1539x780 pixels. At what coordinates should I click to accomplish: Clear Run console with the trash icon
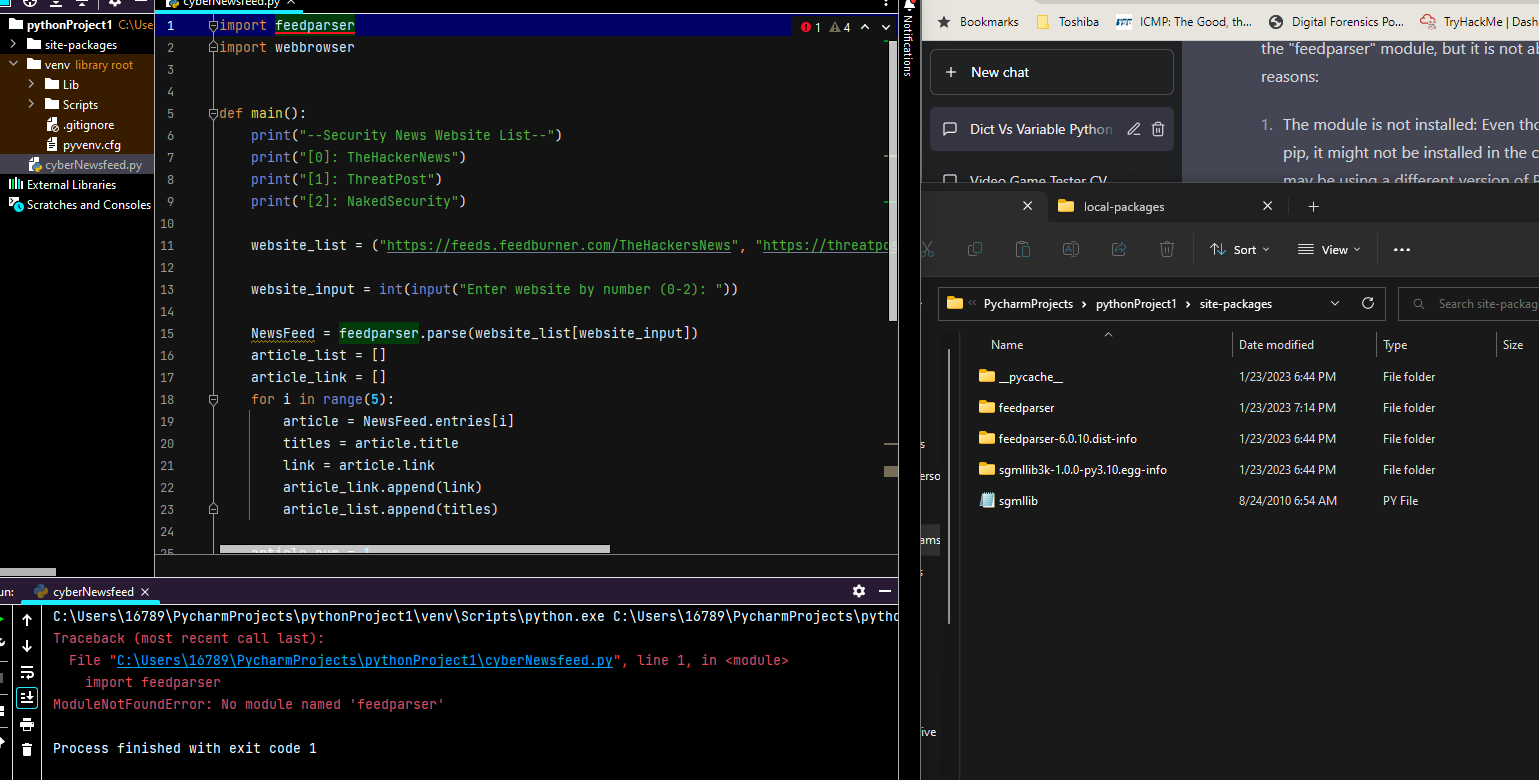click(27, 749)
